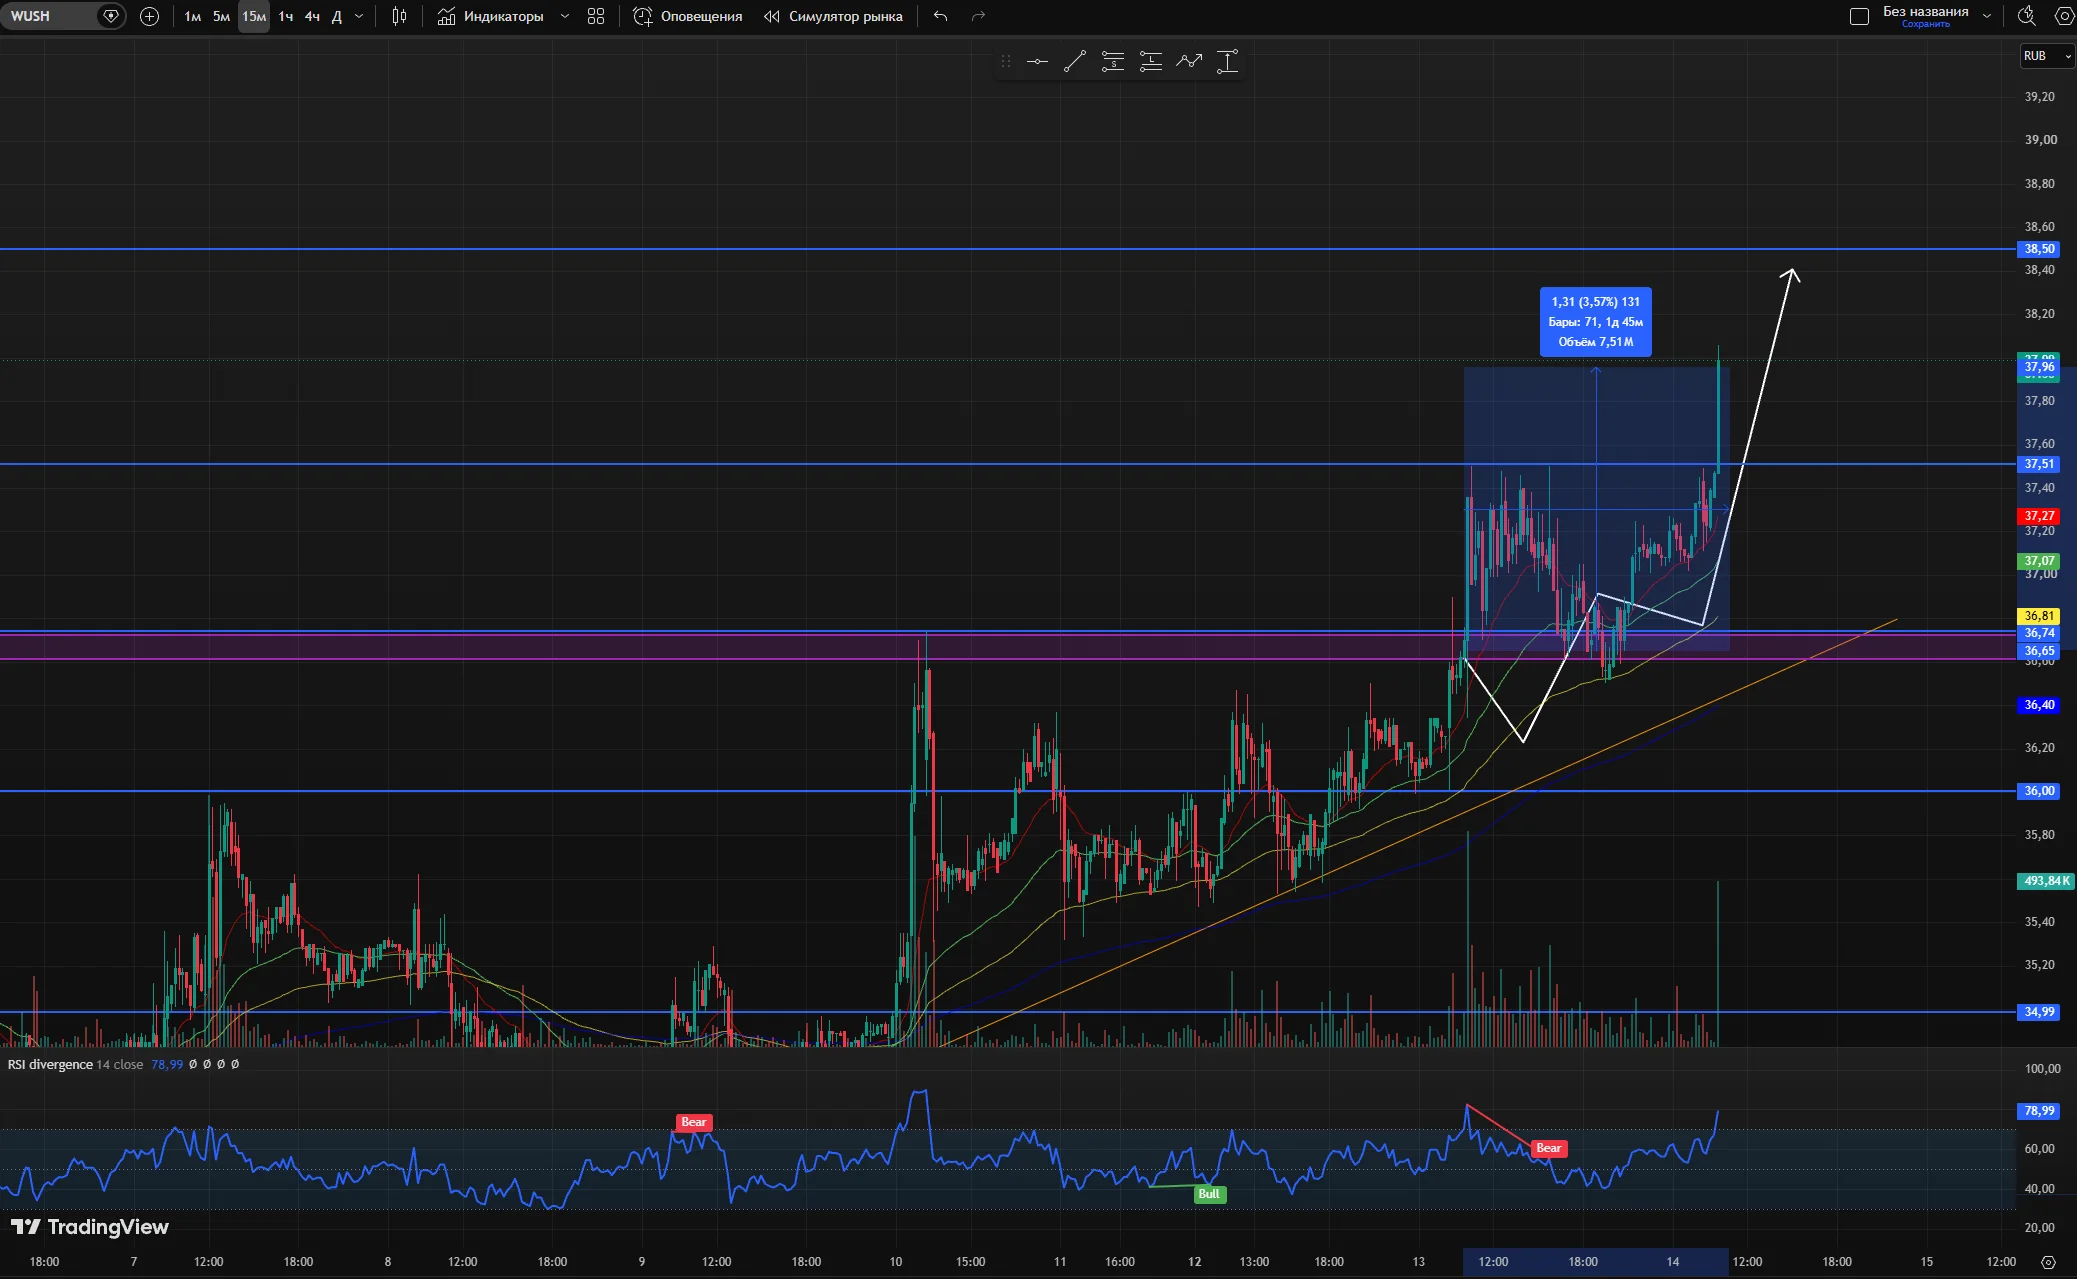The width and height of the screenshot is (2077, 1279).
Task: Switch to the 1ч timeframe
Action: pyautogui.click(x=286, y=16)
